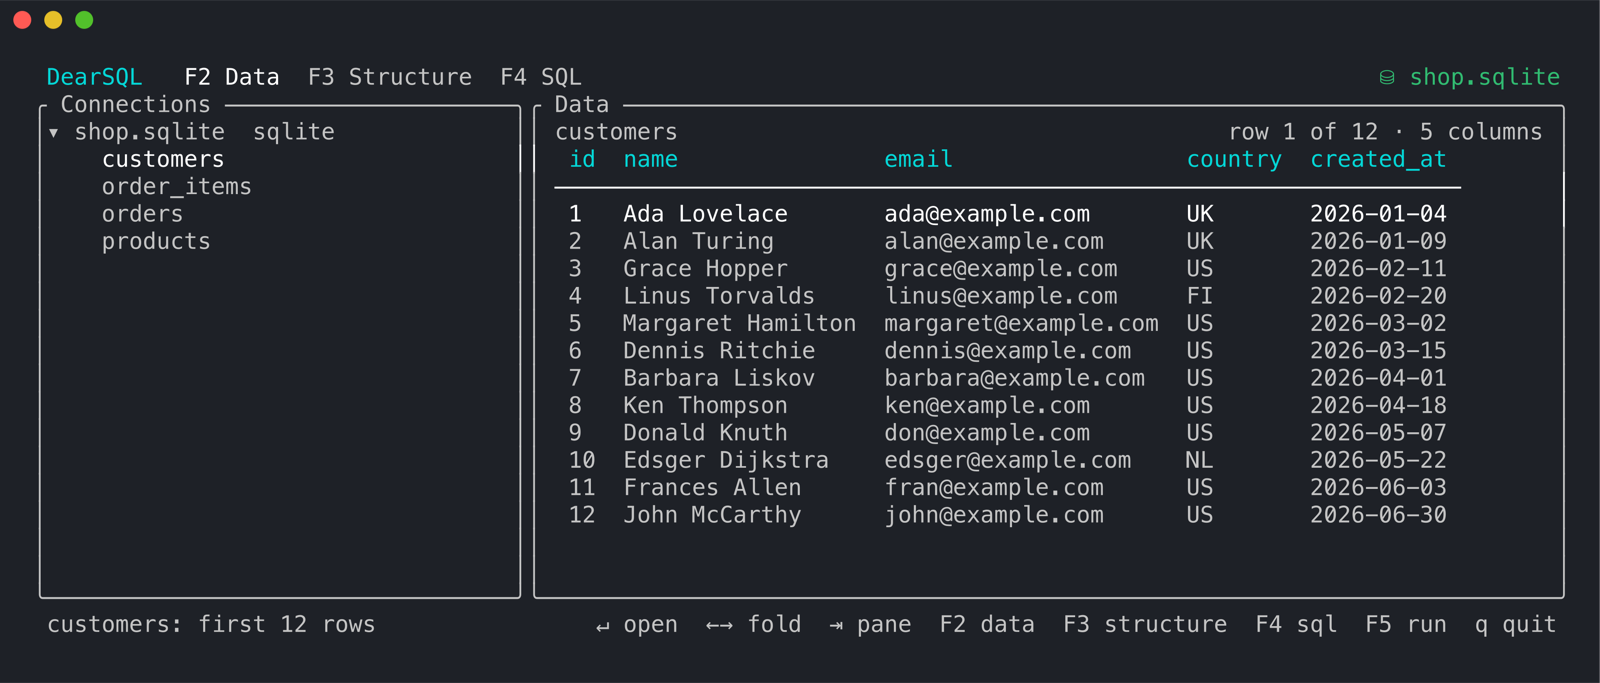Click q quit in the footer

coord(1515,625)
